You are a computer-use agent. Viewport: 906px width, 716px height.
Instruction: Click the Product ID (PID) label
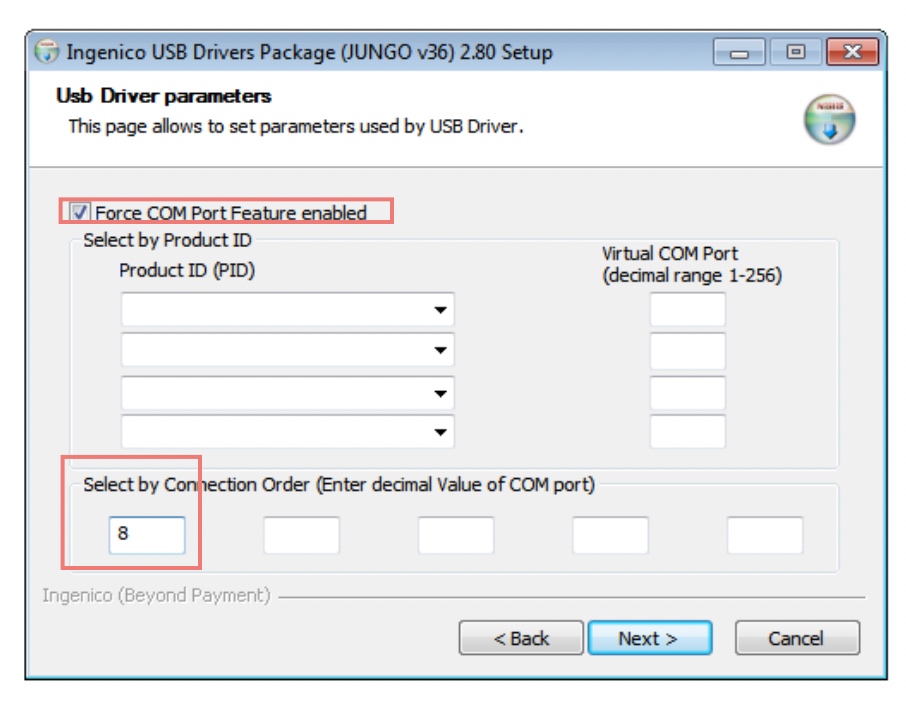(187, 270)
